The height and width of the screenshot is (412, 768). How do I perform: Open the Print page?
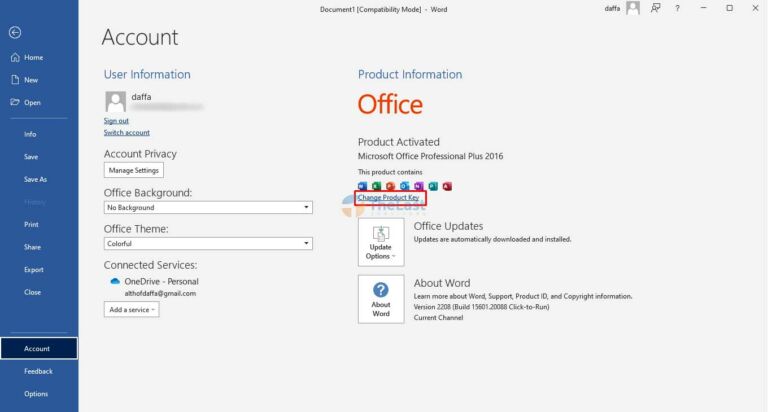tap(31, 224)
